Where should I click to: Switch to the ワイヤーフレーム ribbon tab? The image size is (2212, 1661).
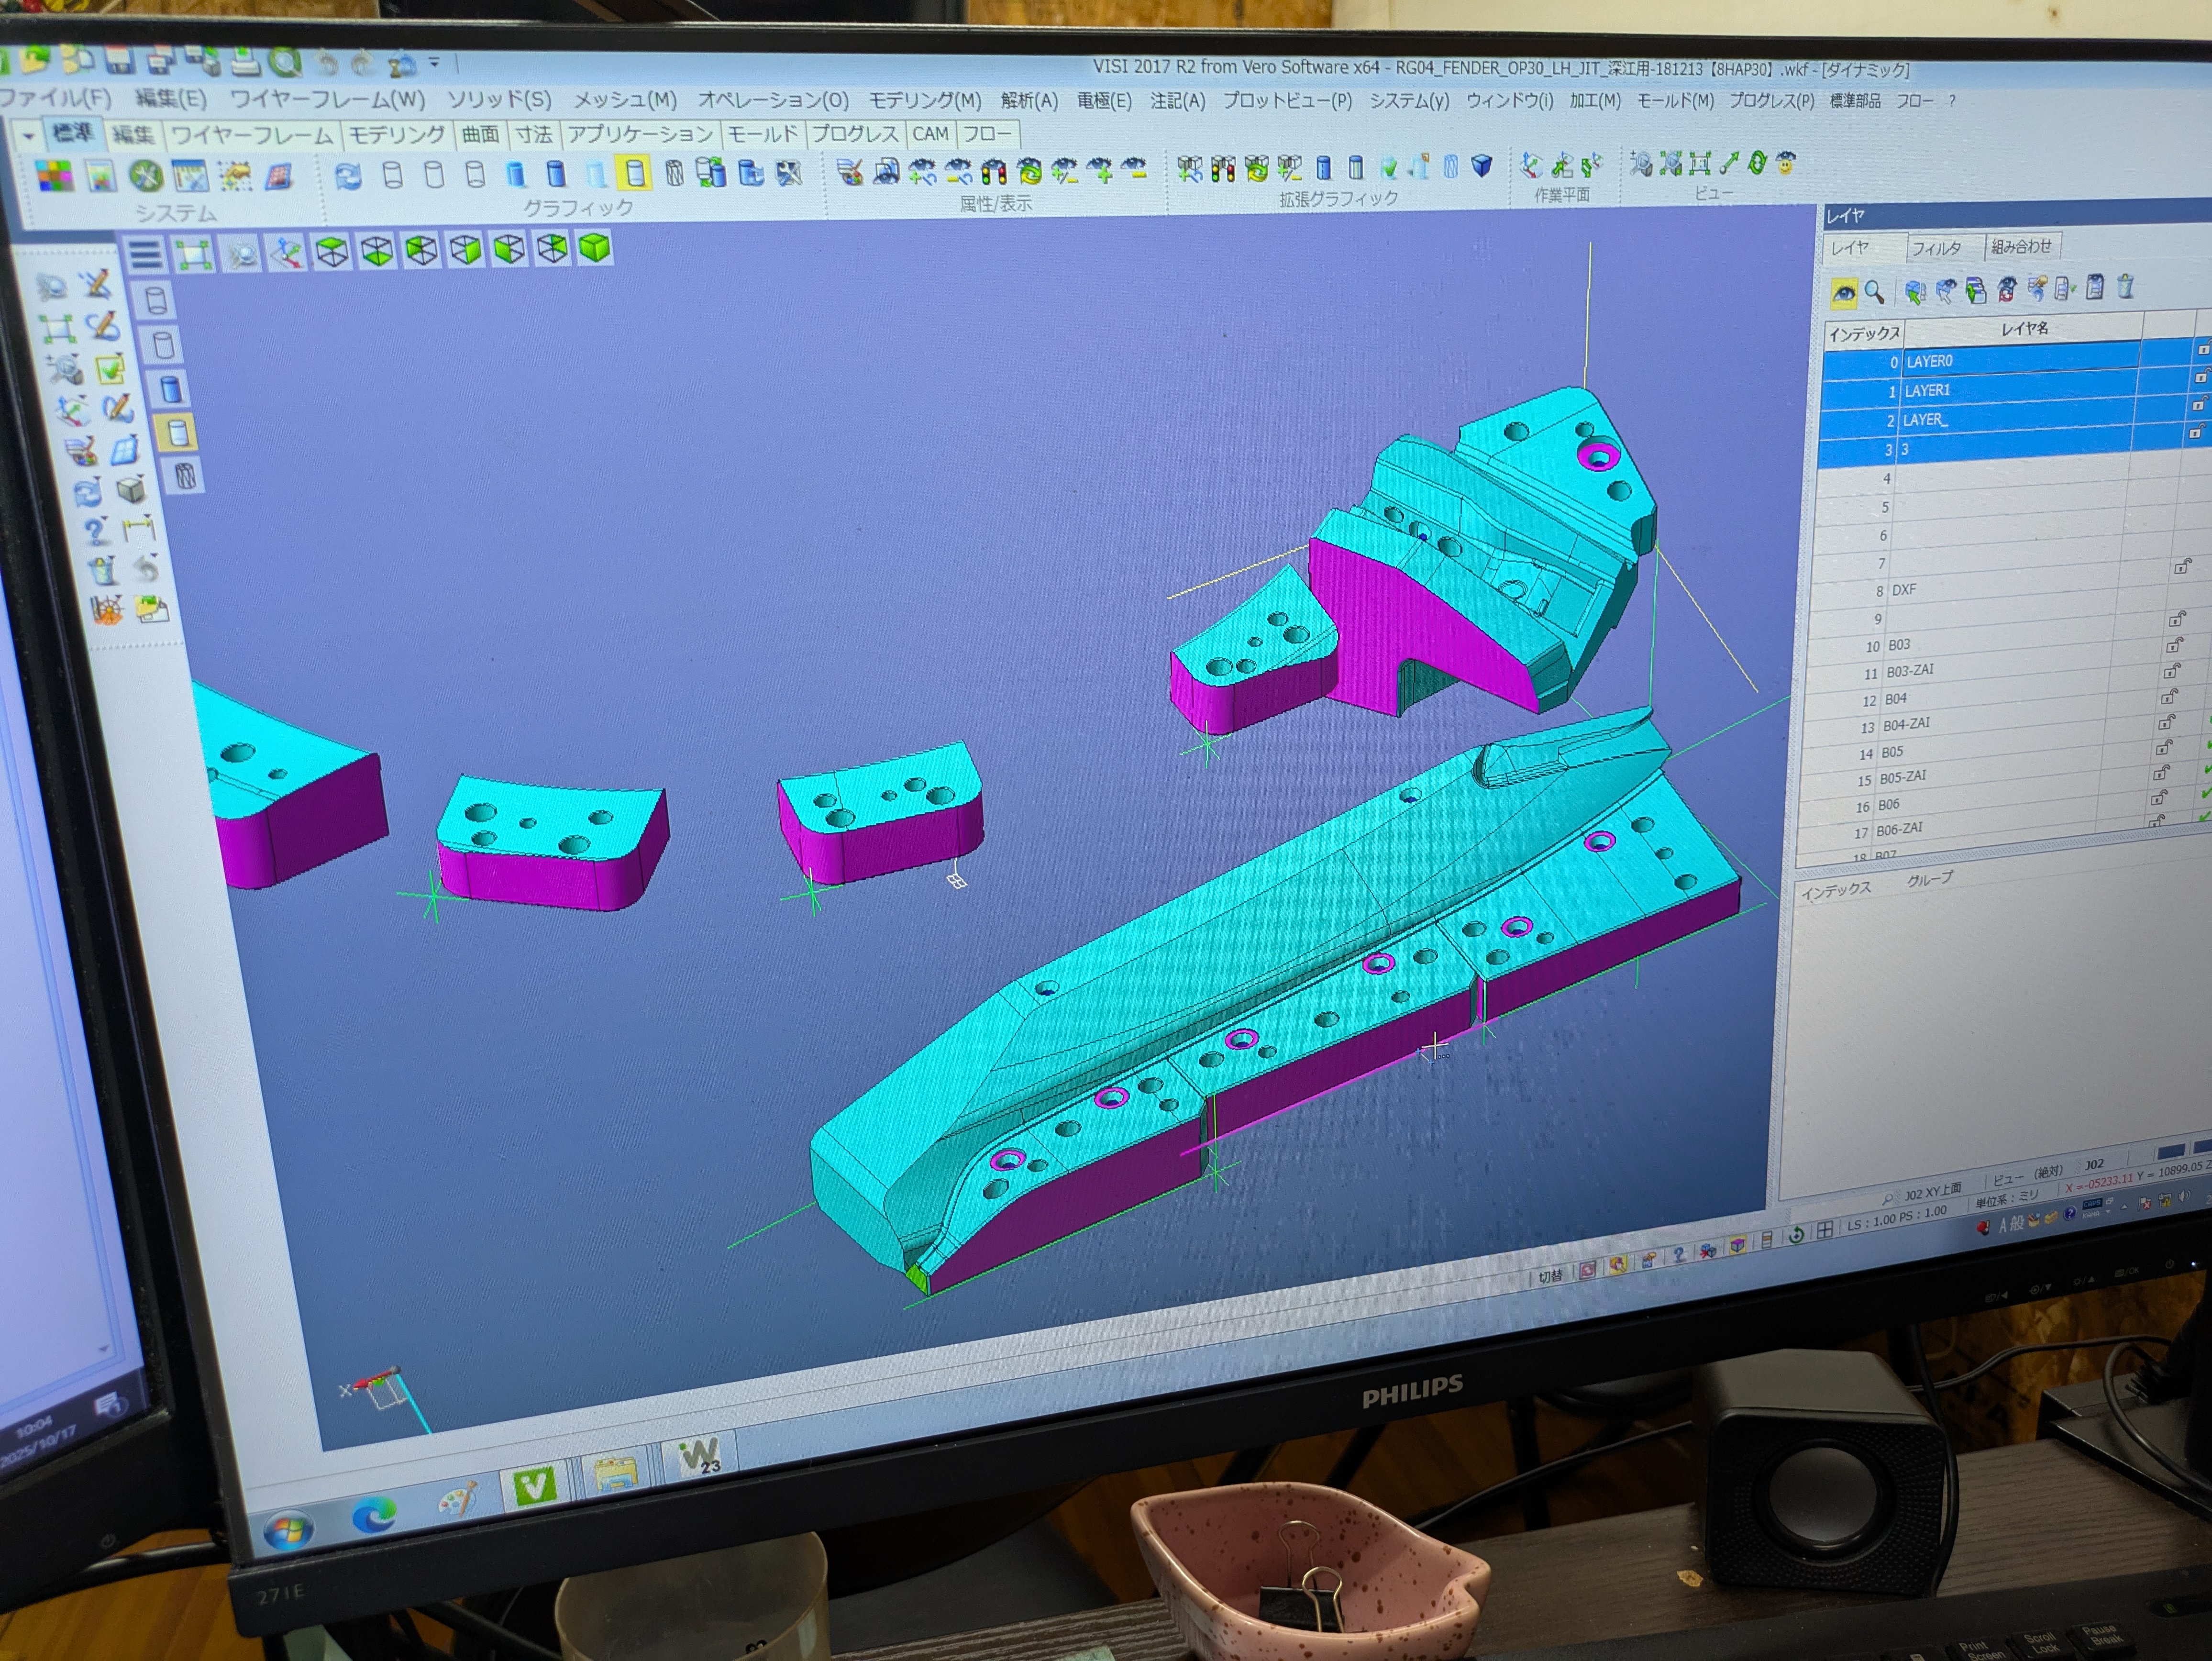[252, 135]
